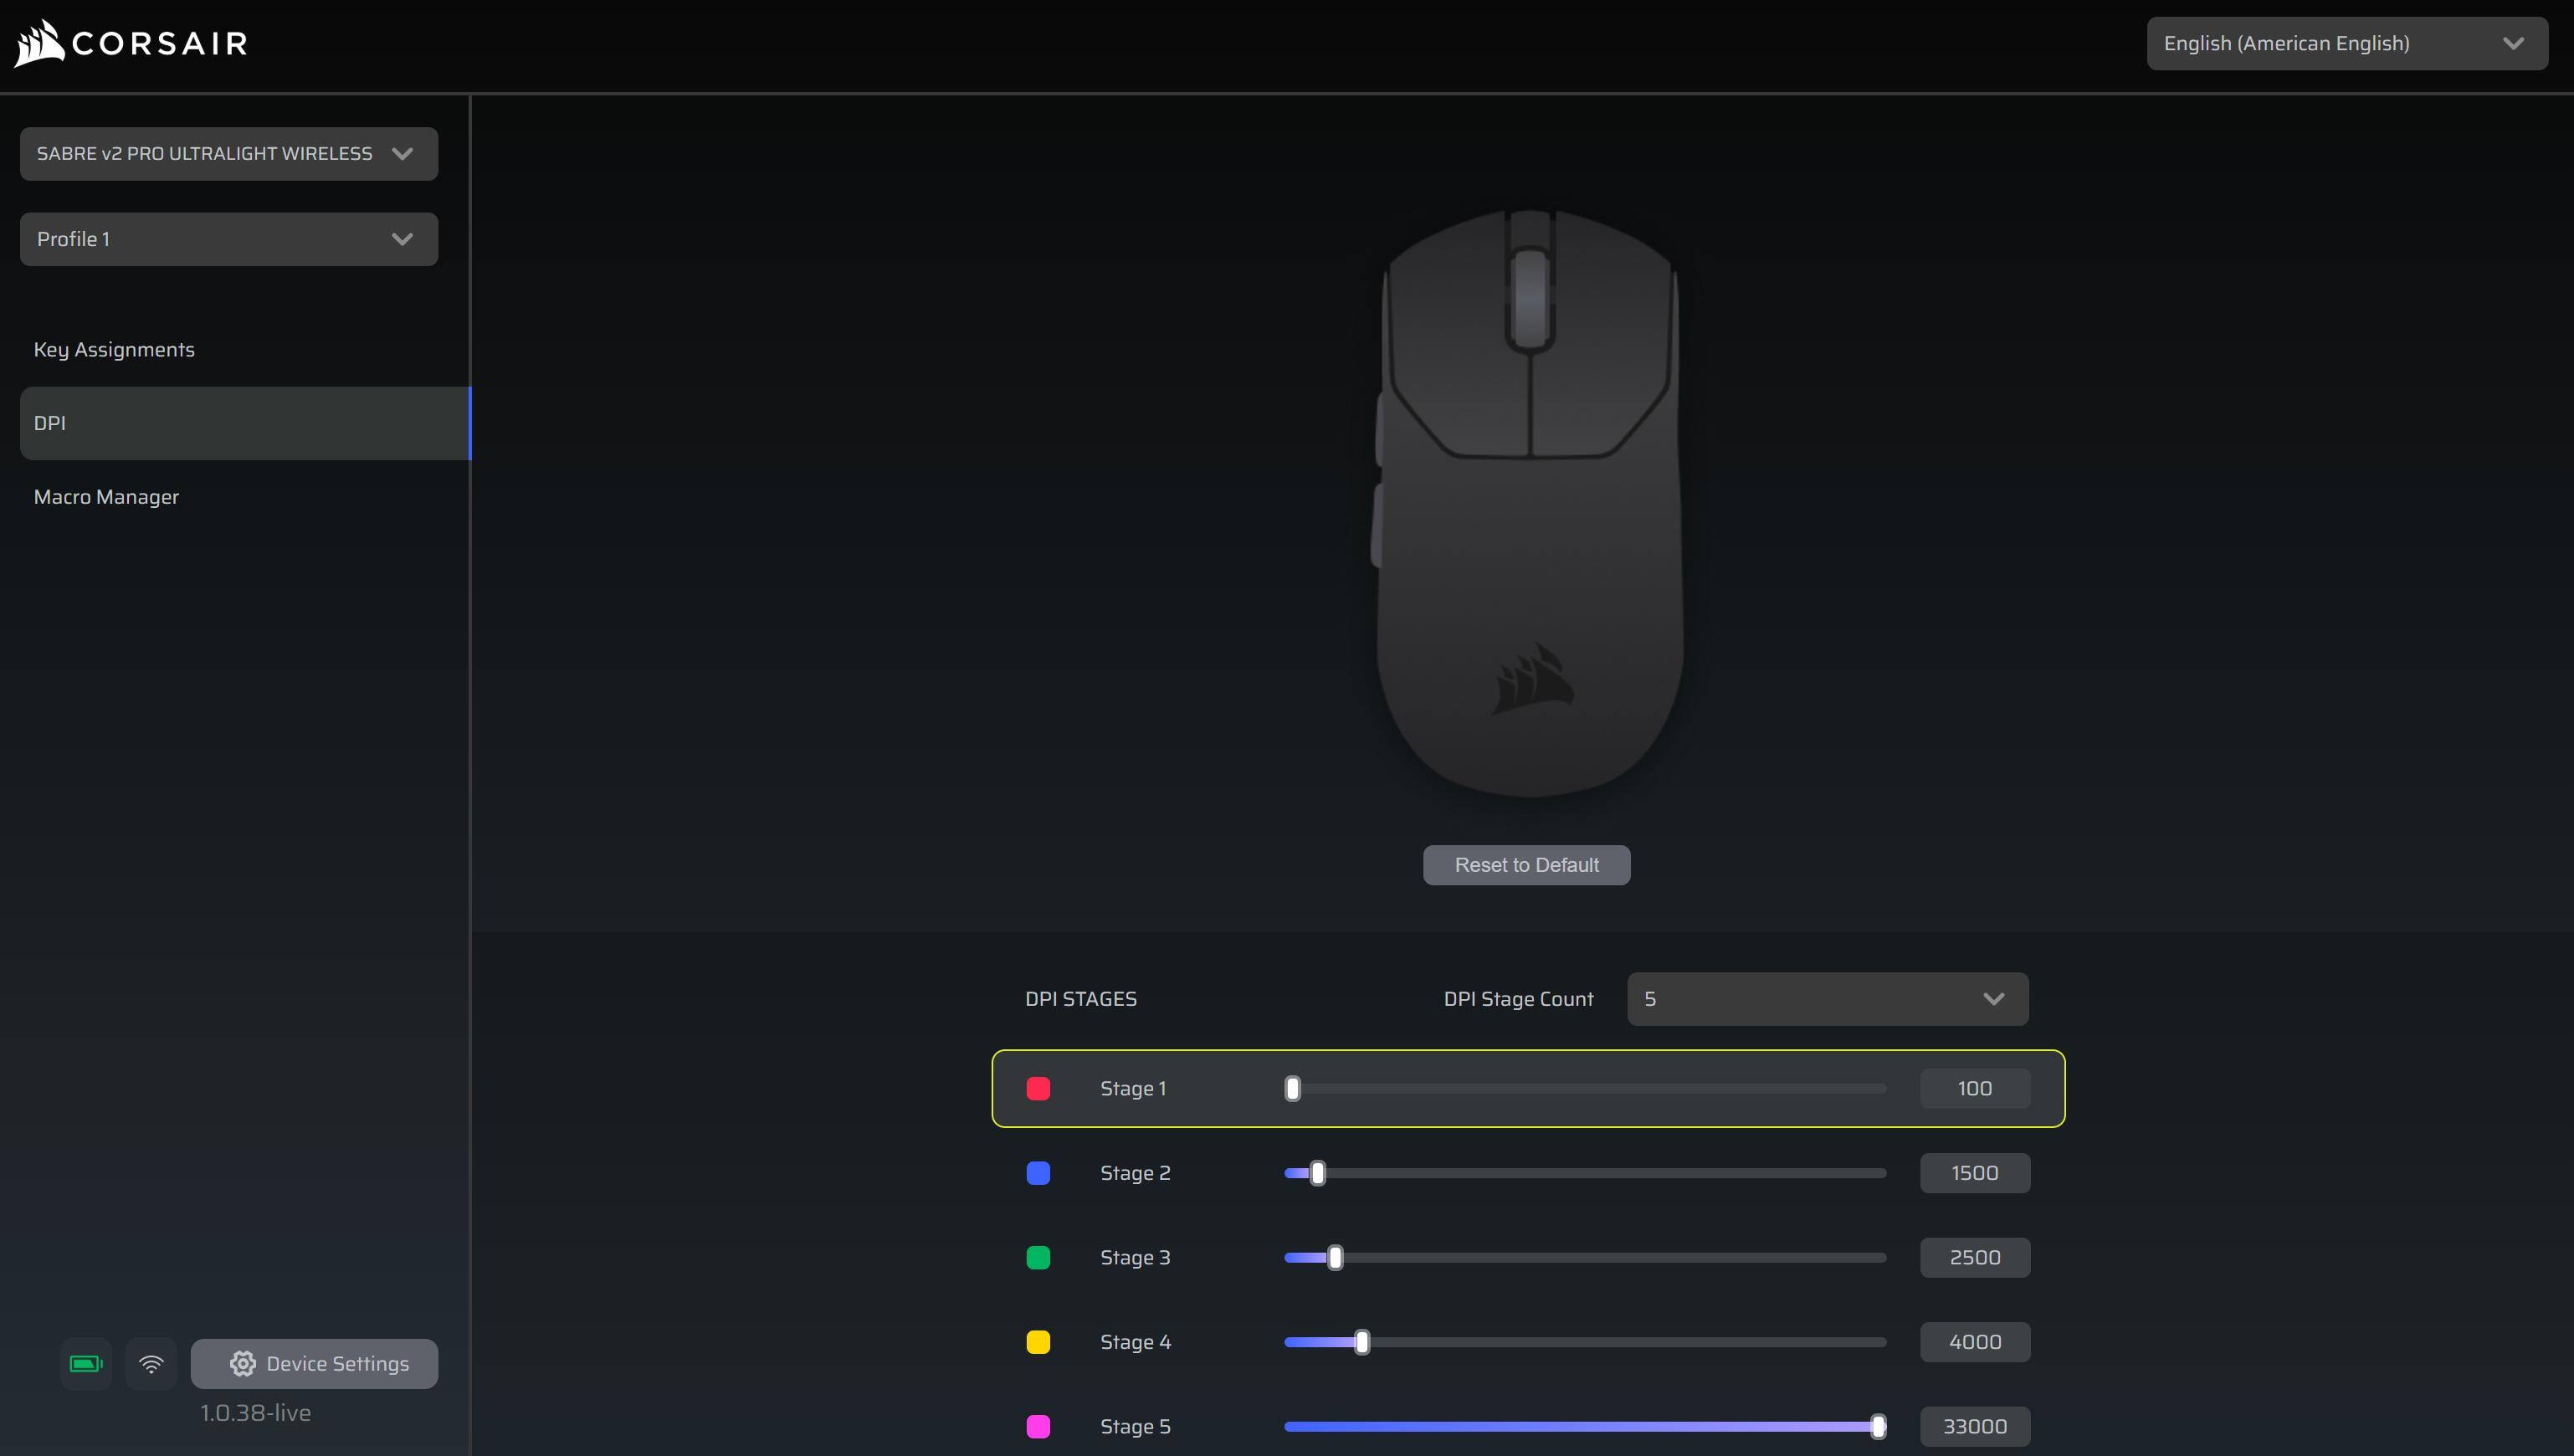Open the DPI Stage Count dropdown
The height and width of the screenshot is (1456, 2574).
click(1827, 999)
